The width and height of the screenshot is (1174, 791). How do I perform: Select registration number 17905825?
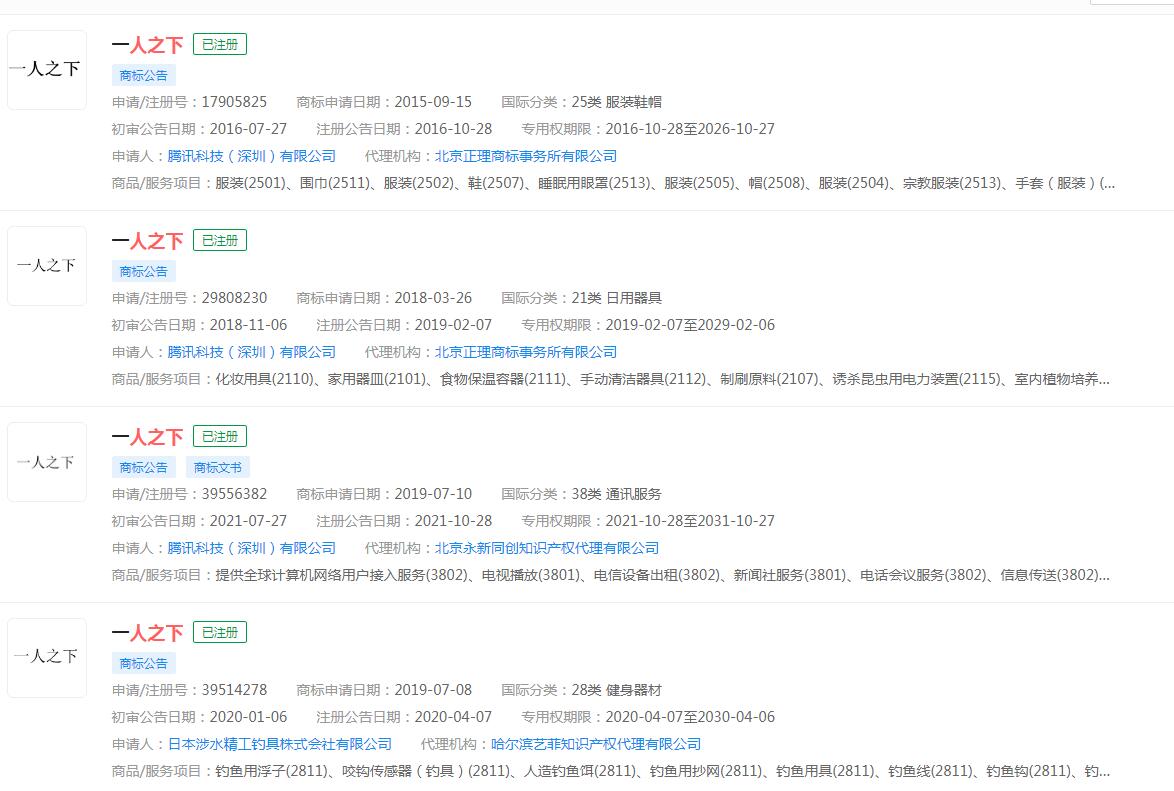(234, 102)
